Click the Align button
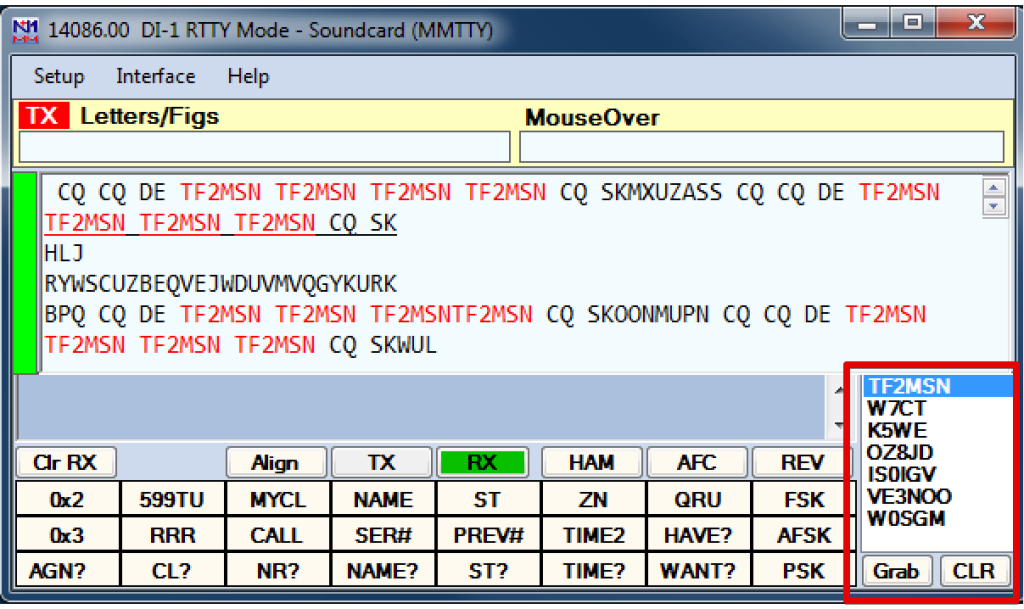This screenshot has height=609, width=1024. coord(275,463)
